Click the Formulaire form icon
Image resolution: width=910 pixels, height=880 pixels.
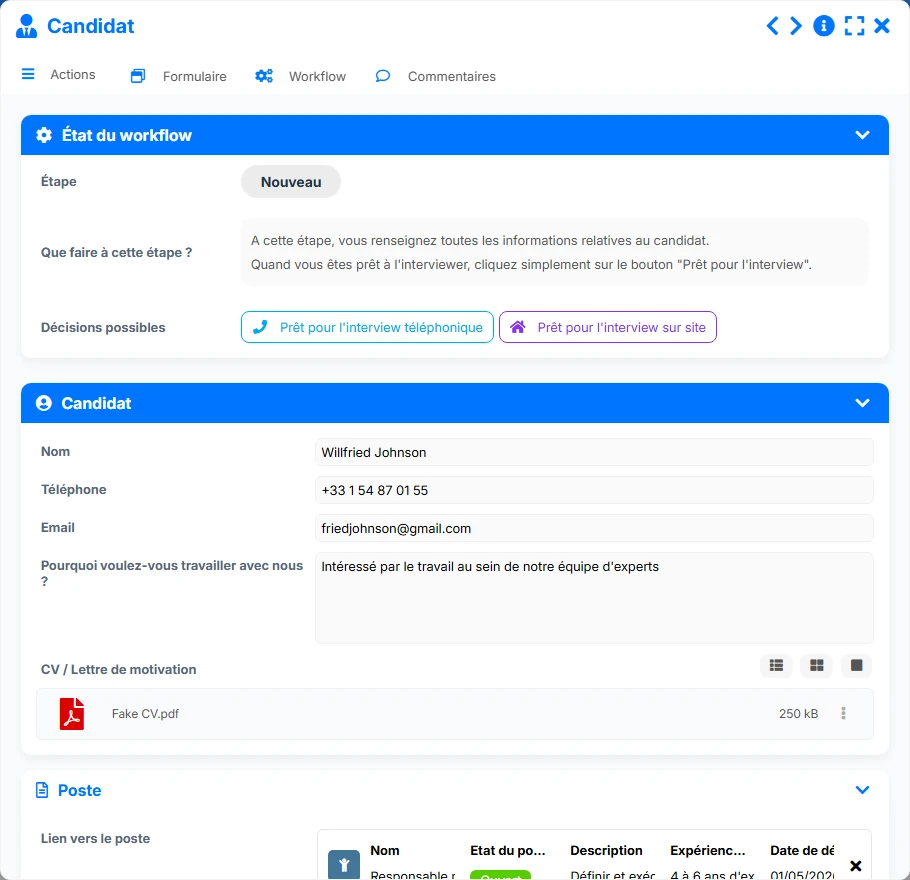pyautogui.click(x=138, y=76)
